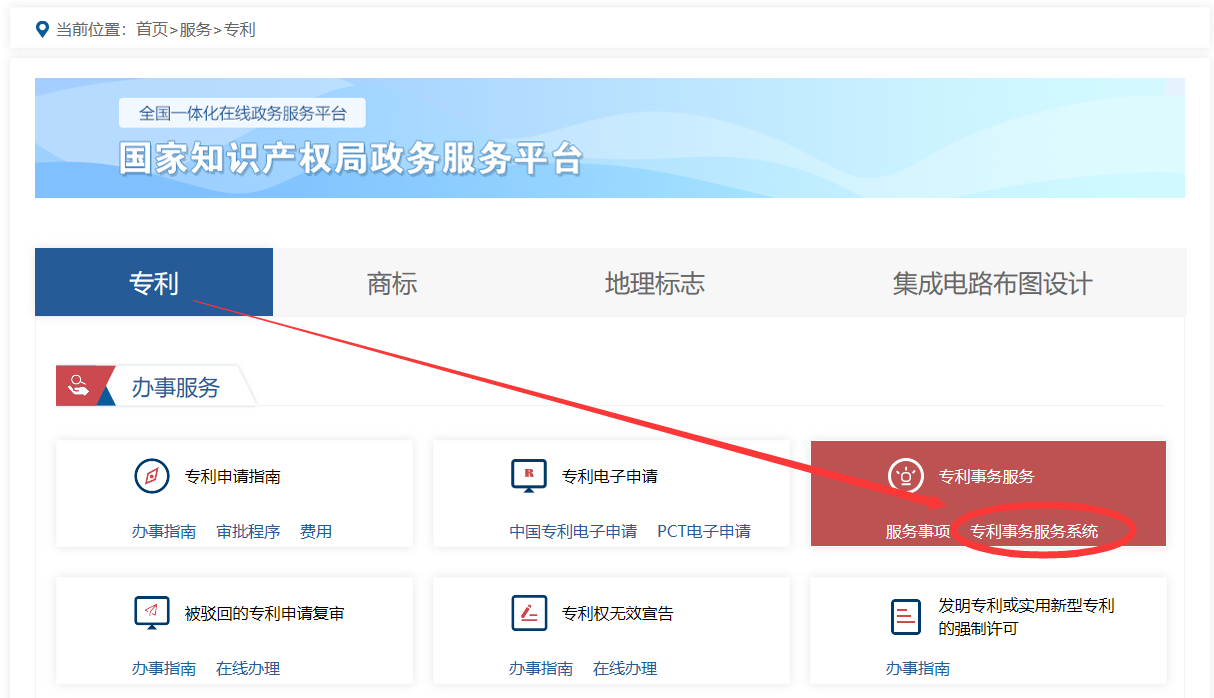Go to 首页 in the breadcrumb

152,29
